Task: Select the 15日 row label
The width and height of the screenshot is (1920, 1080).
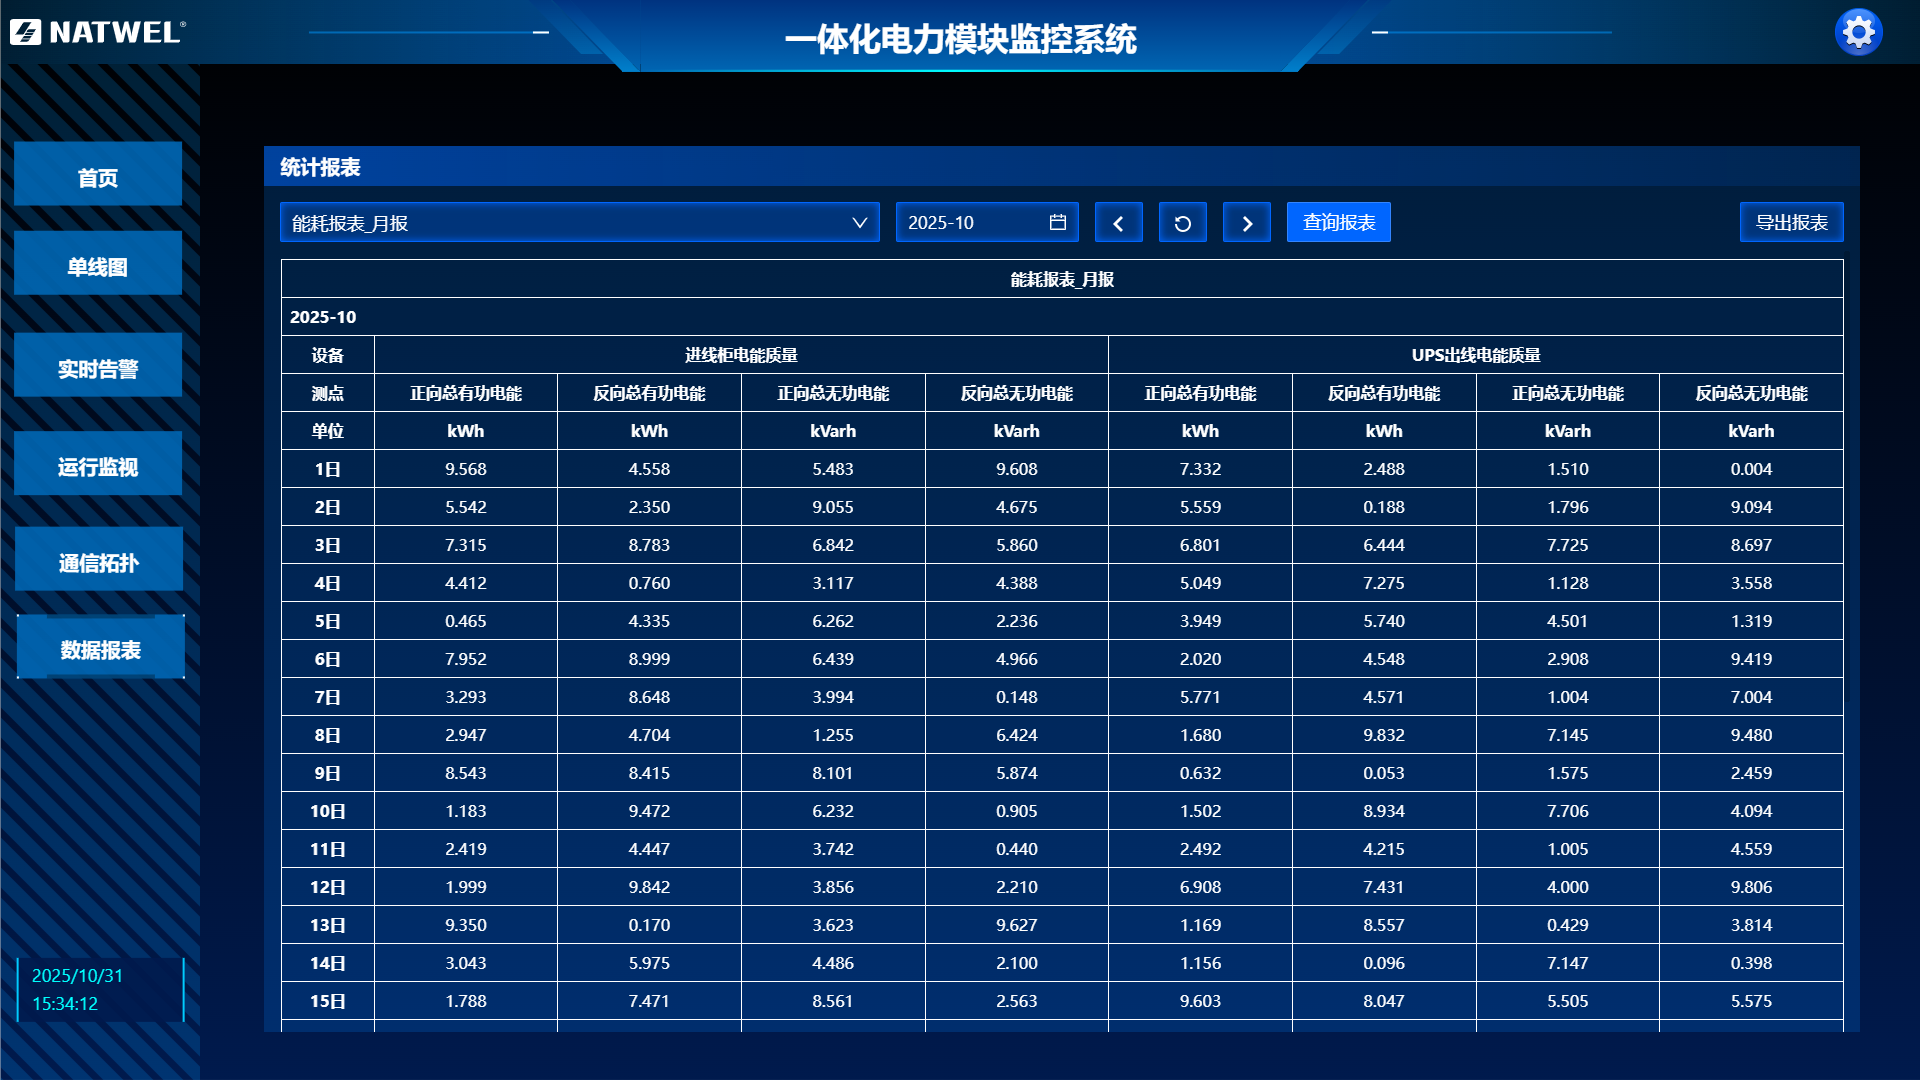Action: tap(327, 1001)
